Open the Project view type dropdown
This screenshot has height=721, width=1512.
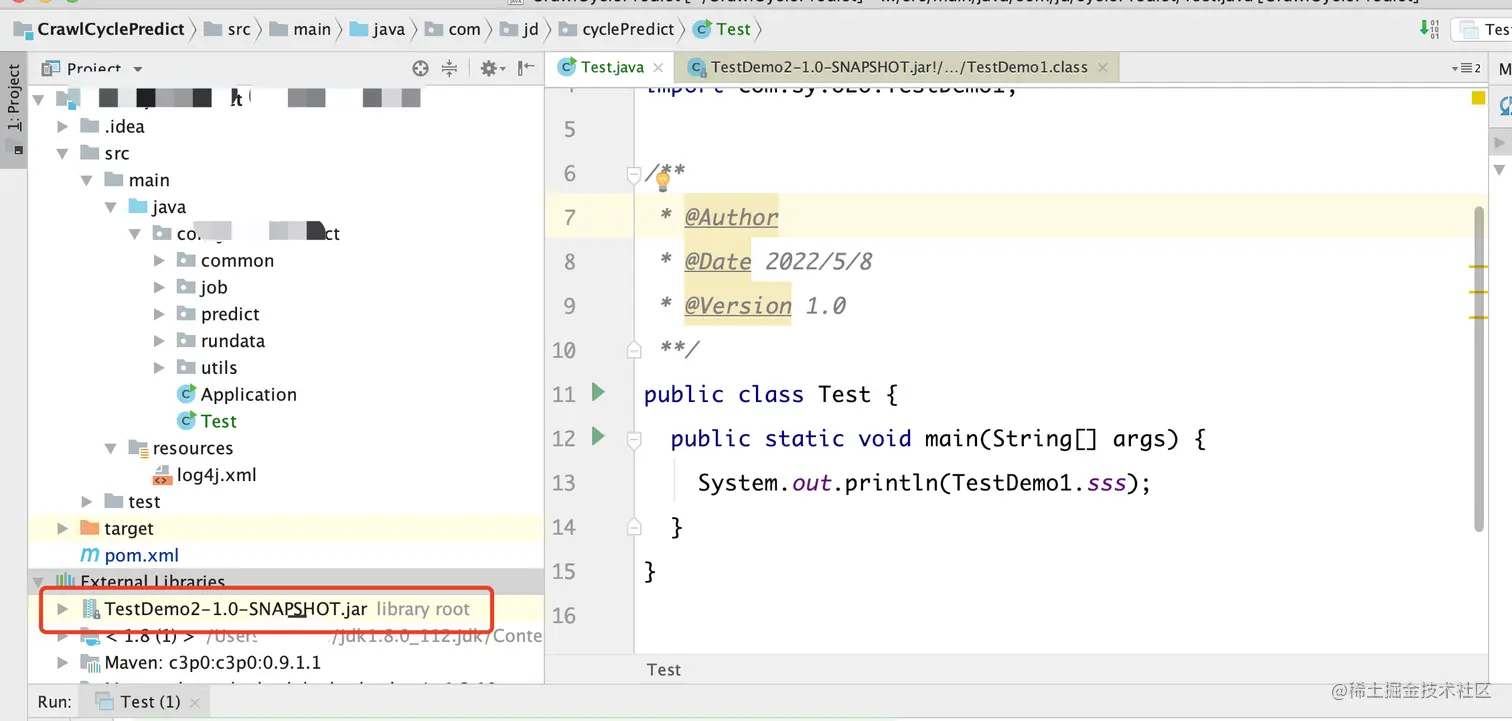coord(138,69)
